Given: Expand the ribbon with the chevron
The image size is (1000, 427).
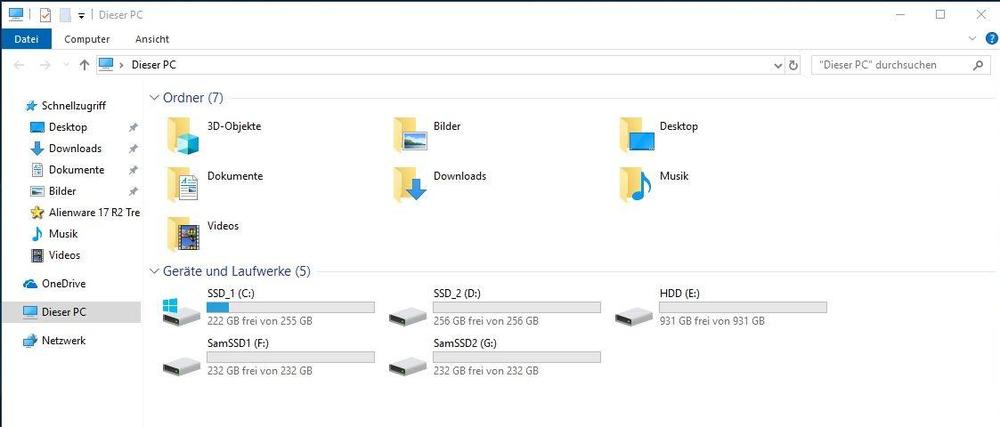Looking at the screenshot, I should (x=973, y=38).
